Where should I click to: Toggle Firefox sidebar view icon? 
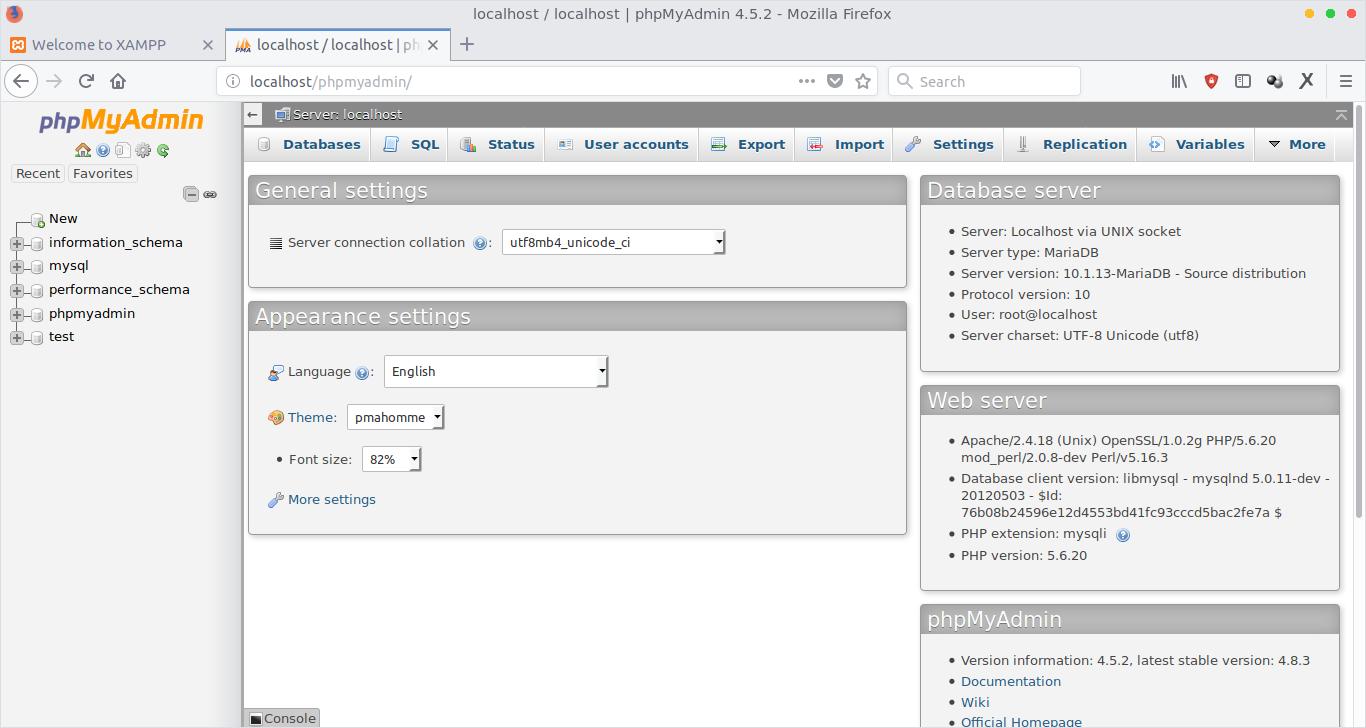[1243, 81]
